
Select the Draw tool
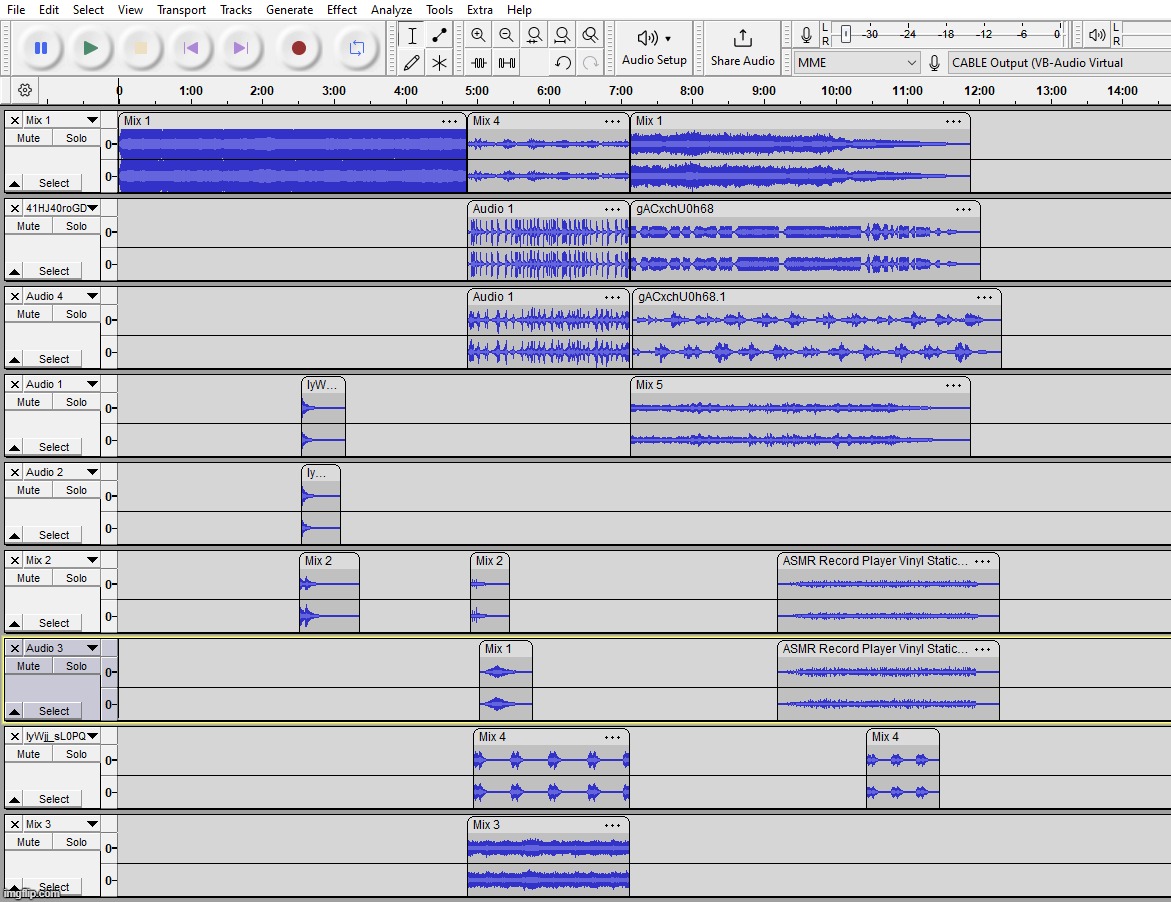click(410, 62)
